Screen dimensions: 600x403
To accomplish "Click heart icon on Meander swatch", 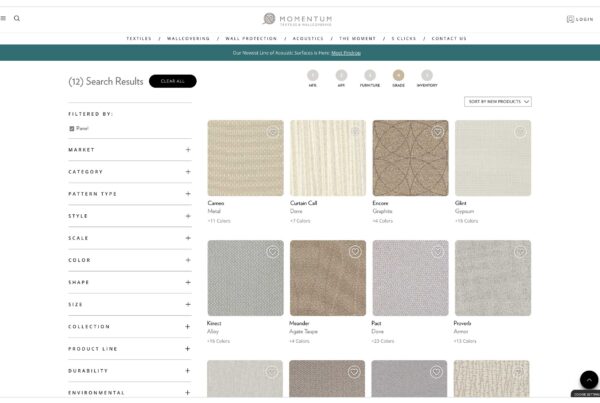I will click(354, 252).
